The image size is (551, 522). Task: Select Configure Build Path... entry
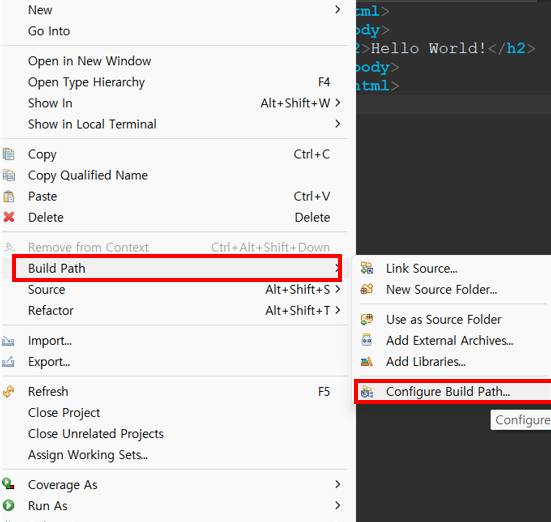coord(452,392)
